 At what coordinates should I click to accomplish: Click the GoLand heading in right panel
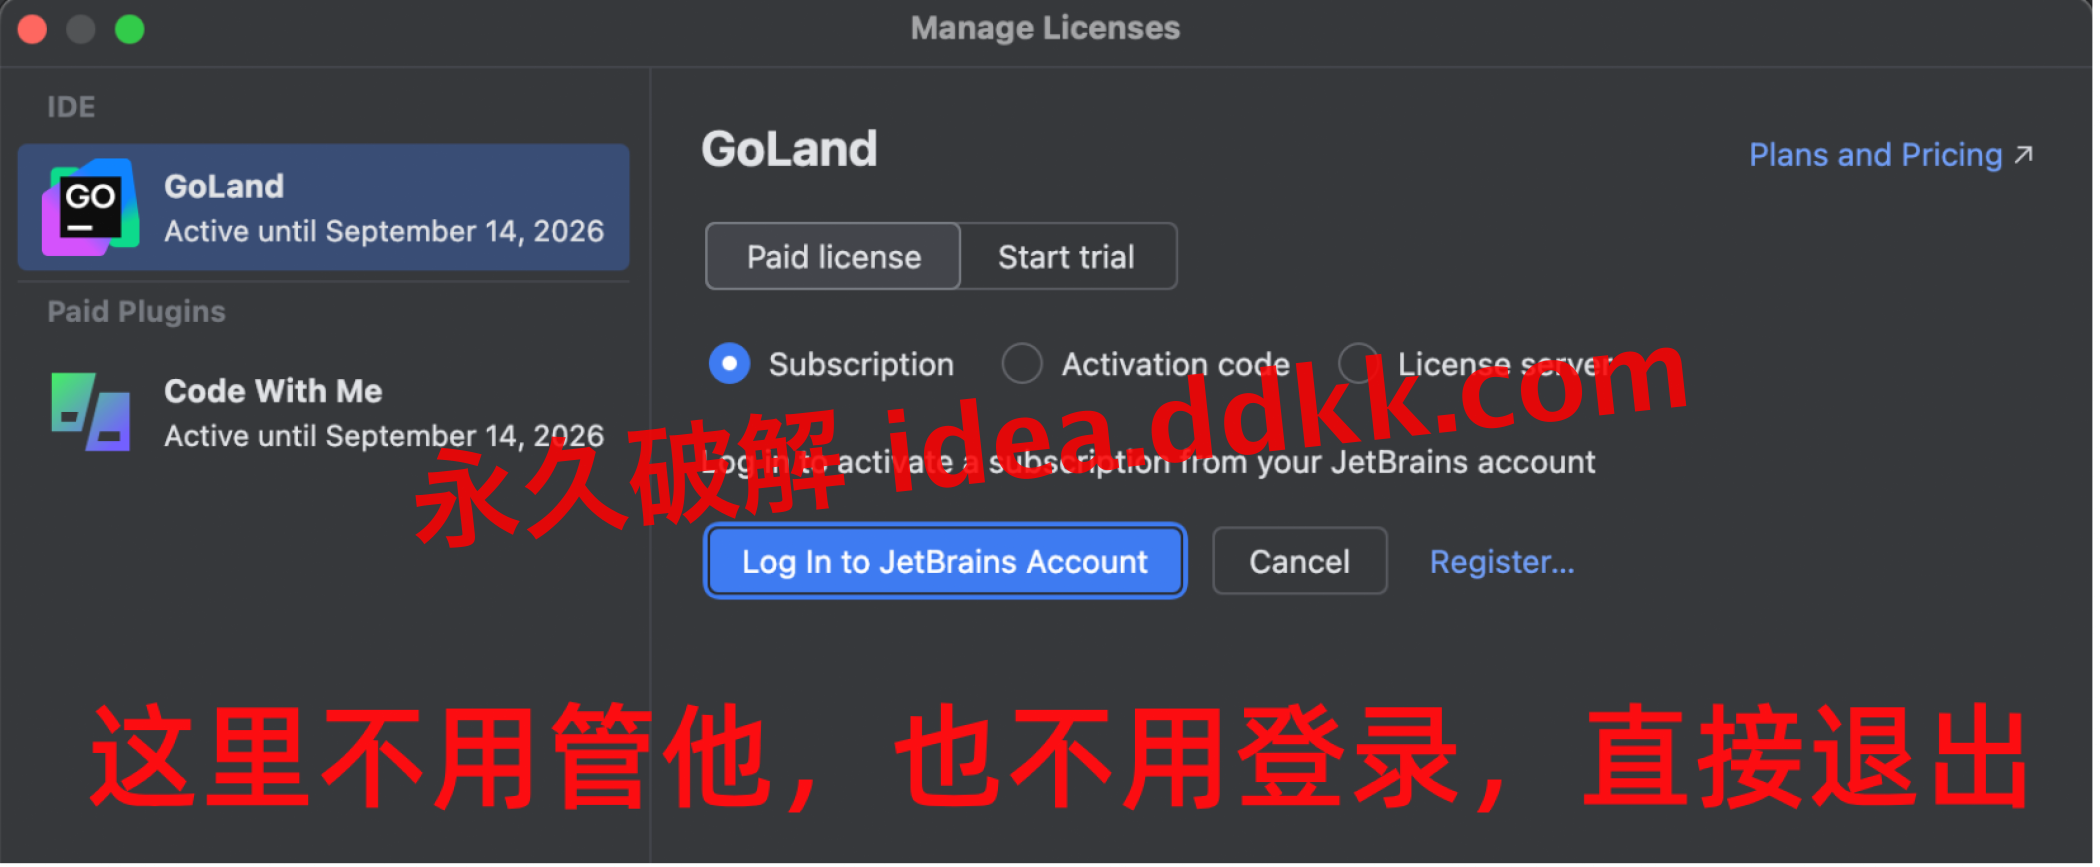[x=789, y=150]
